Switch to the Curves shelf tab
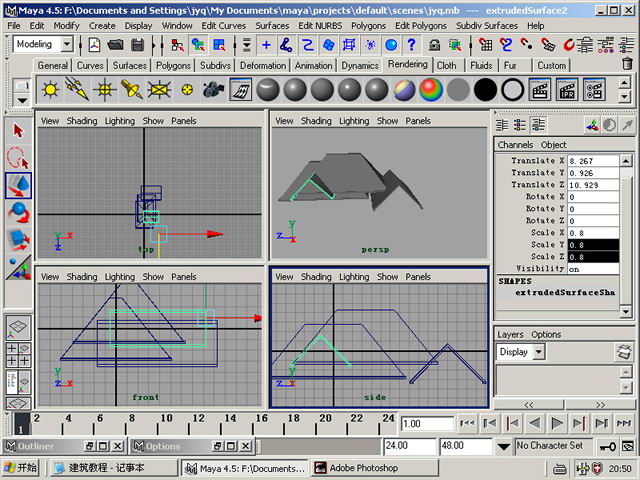 (90, 66)
